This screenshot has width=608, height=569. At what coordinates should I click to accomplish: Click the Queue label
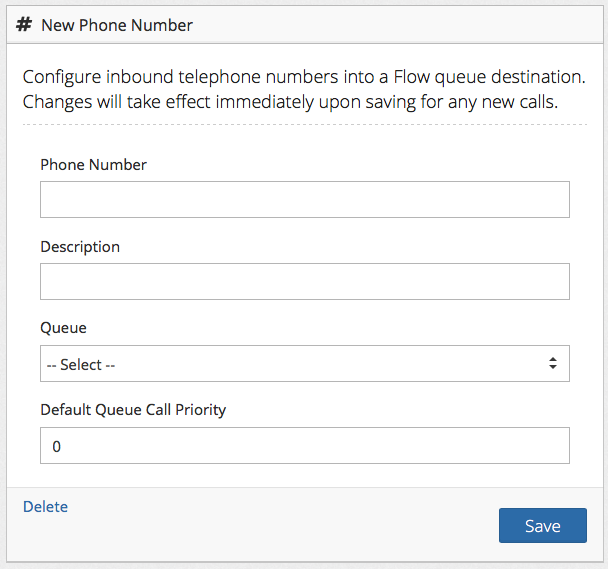63,328
